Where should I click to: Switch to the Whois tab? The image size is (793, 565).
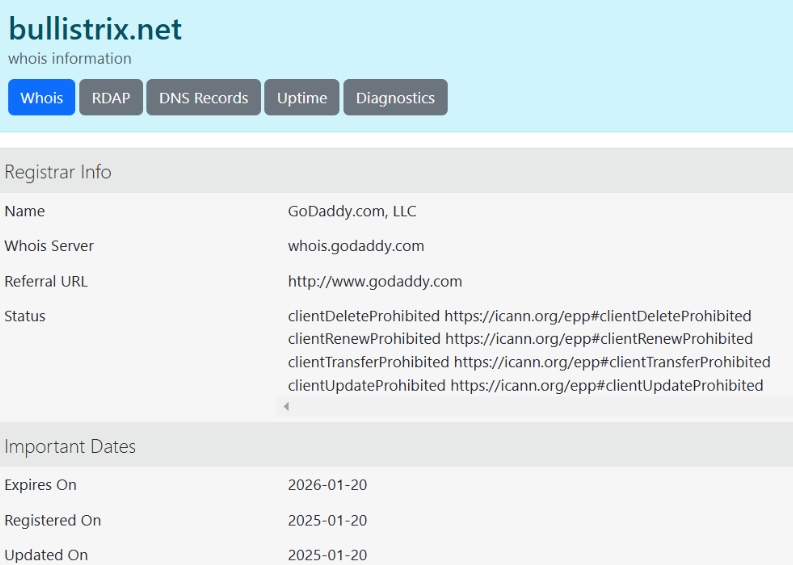[42, 98]
